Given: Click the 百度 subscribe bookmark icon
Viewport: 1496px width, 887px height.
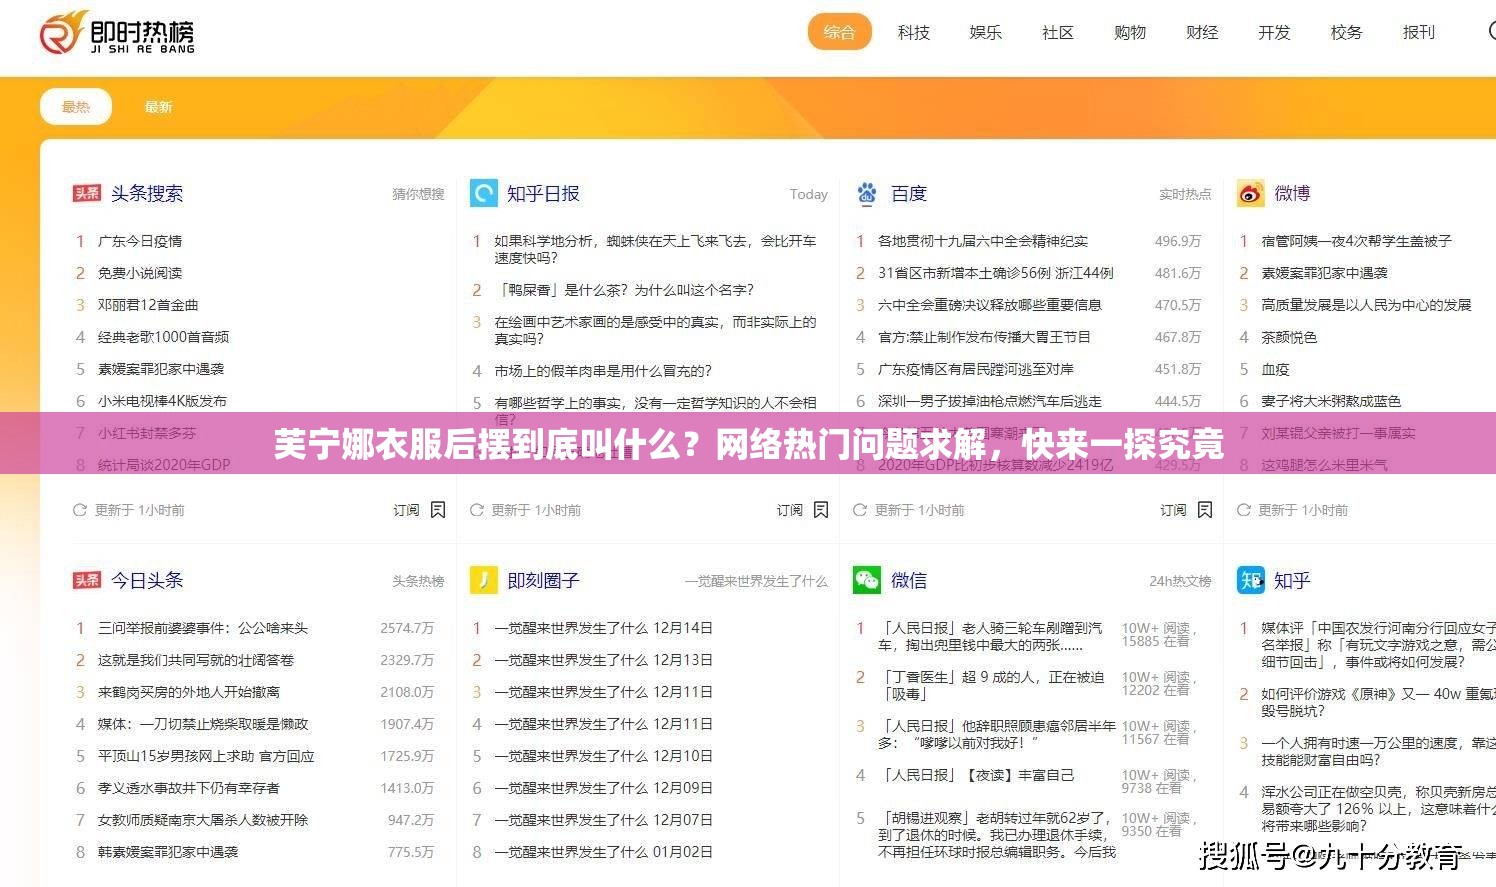Looking at the screenshot, I should [x=1205, y=510].
